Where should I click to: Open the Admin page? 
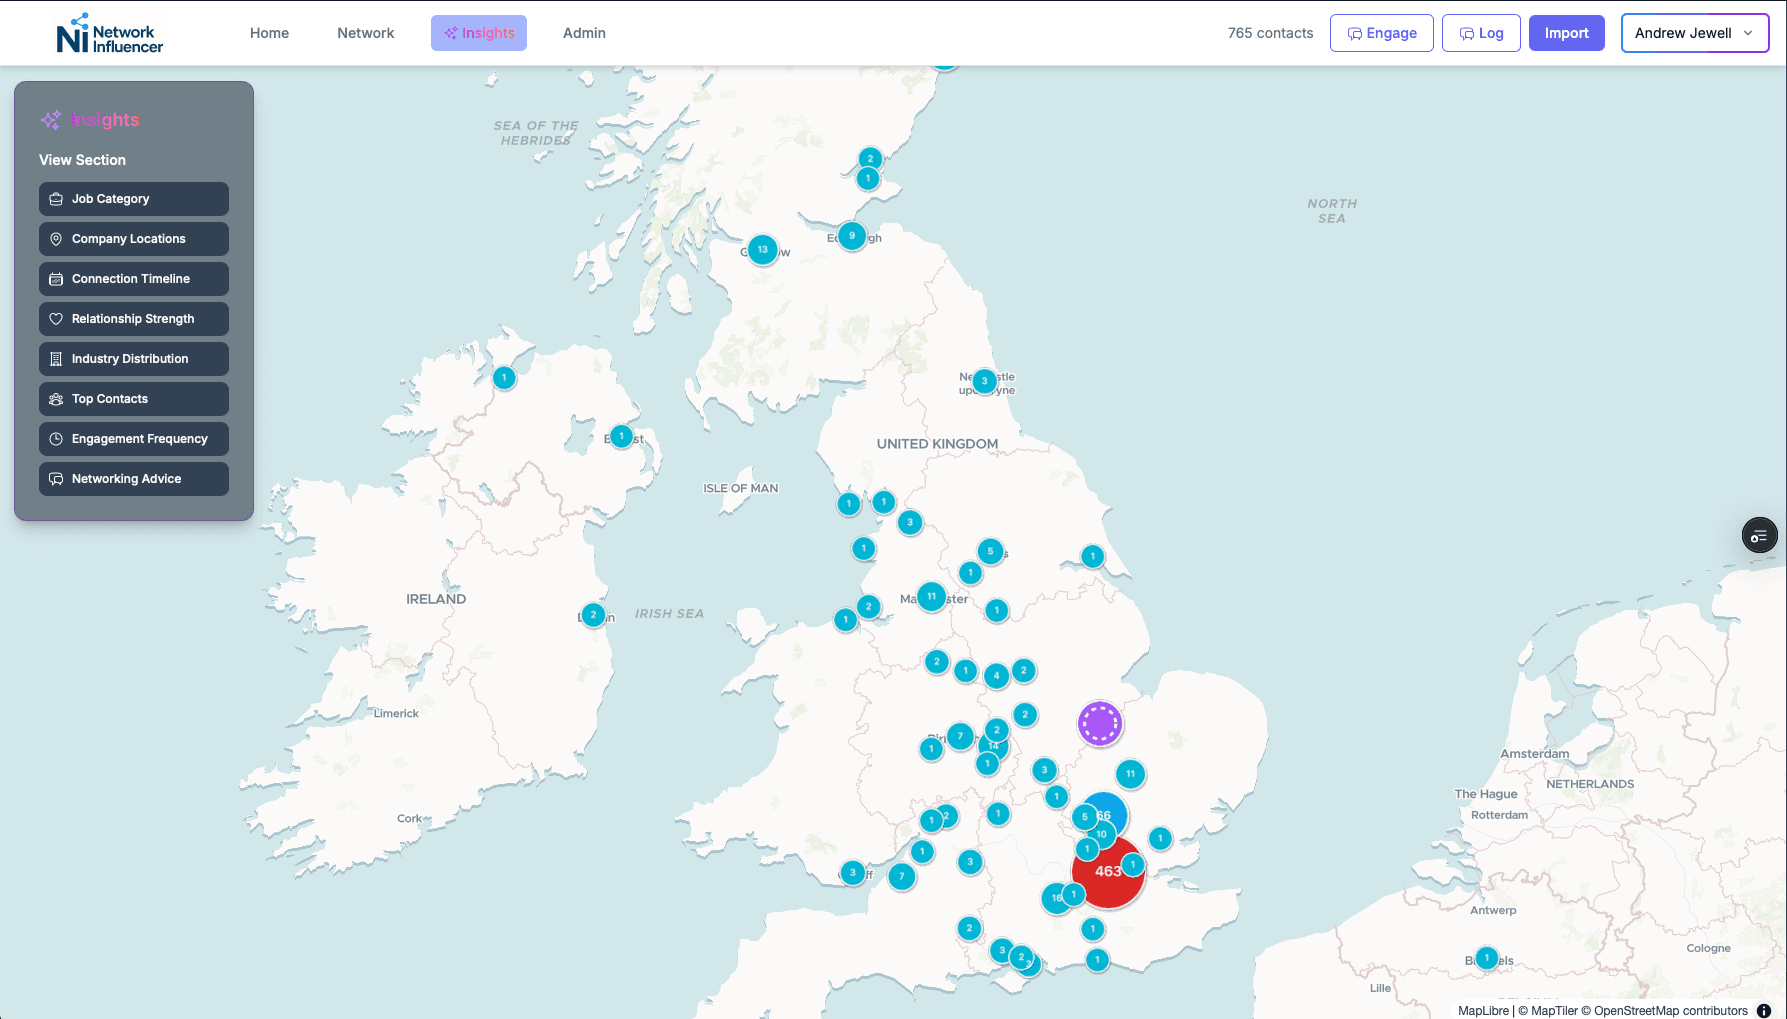pos(584,33)
